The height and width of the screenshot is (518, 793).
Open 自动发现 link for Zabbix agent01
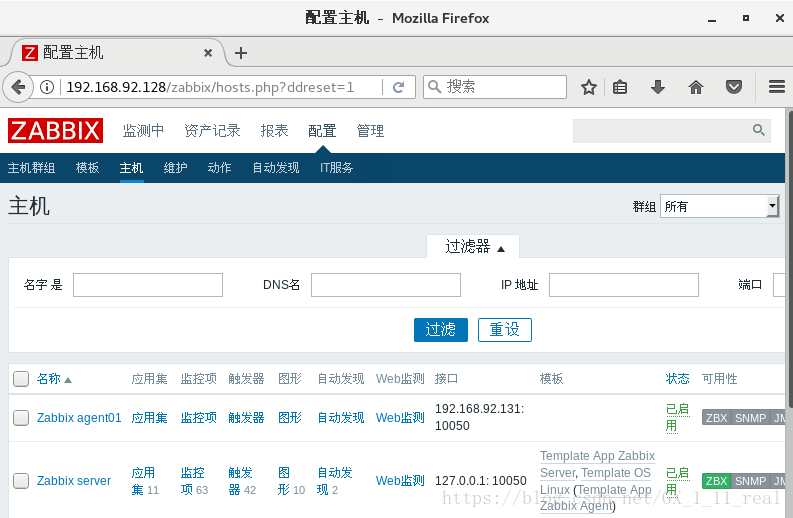pyautogui.click(x=341, y=418)
